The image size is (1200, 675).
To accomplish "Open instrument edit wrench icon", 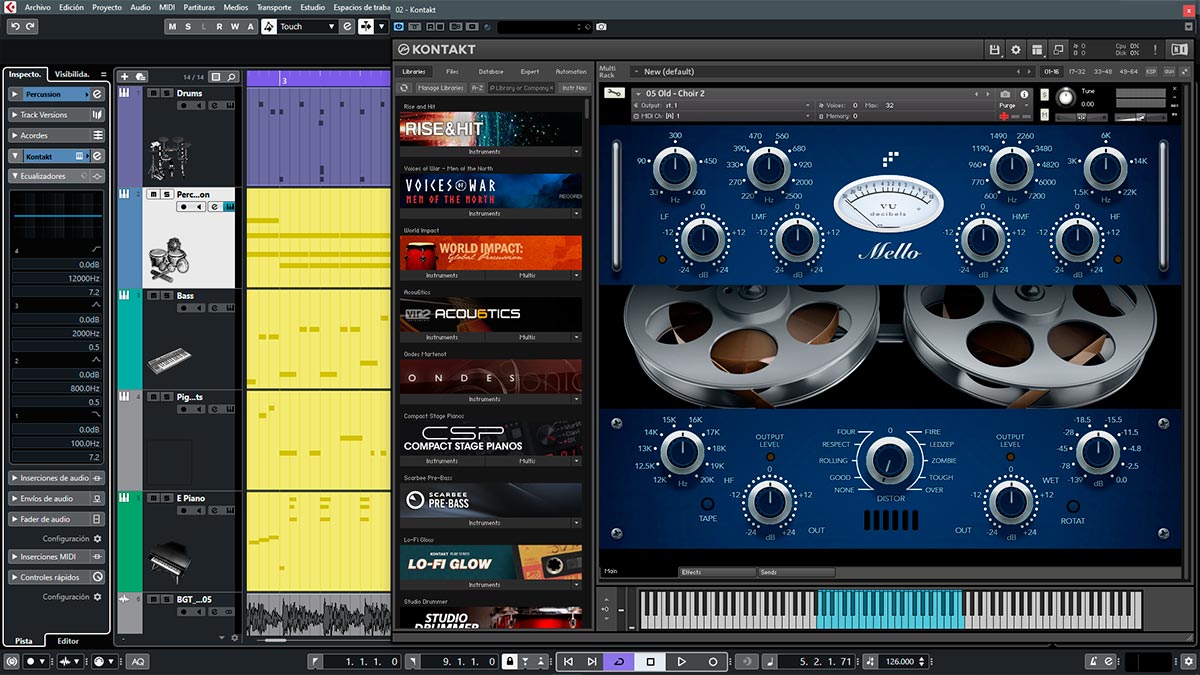I will (612, 93).
